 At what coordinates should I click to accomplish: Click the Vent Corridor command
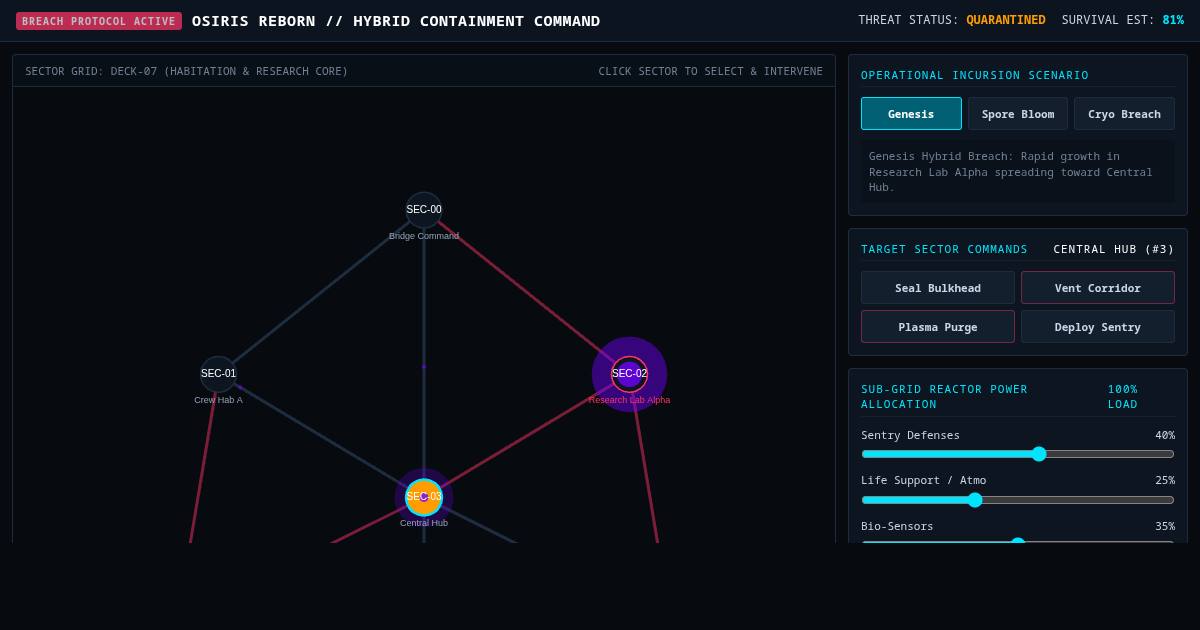click(x=1098, y=288)
